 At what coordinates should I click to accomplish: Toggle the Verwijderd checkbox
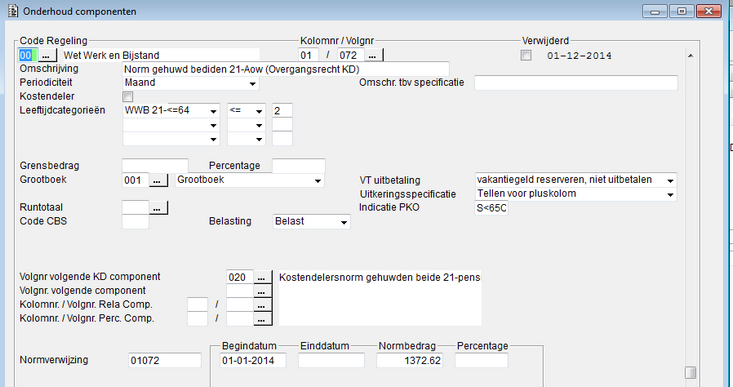click(526, 56)
